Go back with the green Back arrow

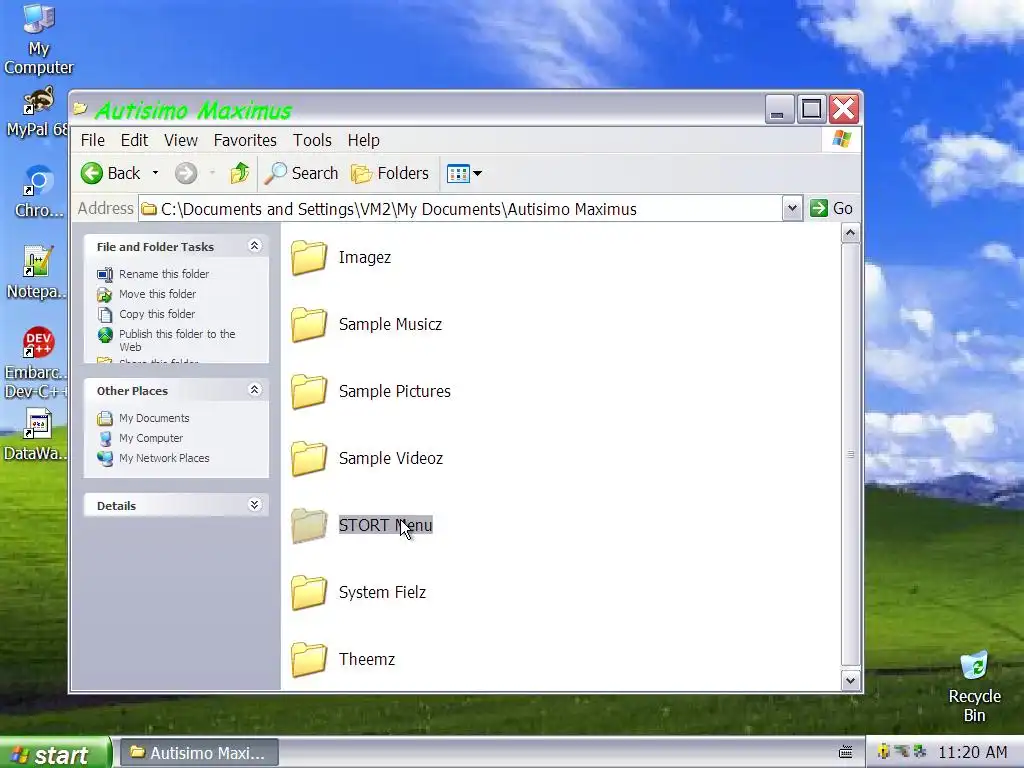pyautogui.click(x=110, y=173)
